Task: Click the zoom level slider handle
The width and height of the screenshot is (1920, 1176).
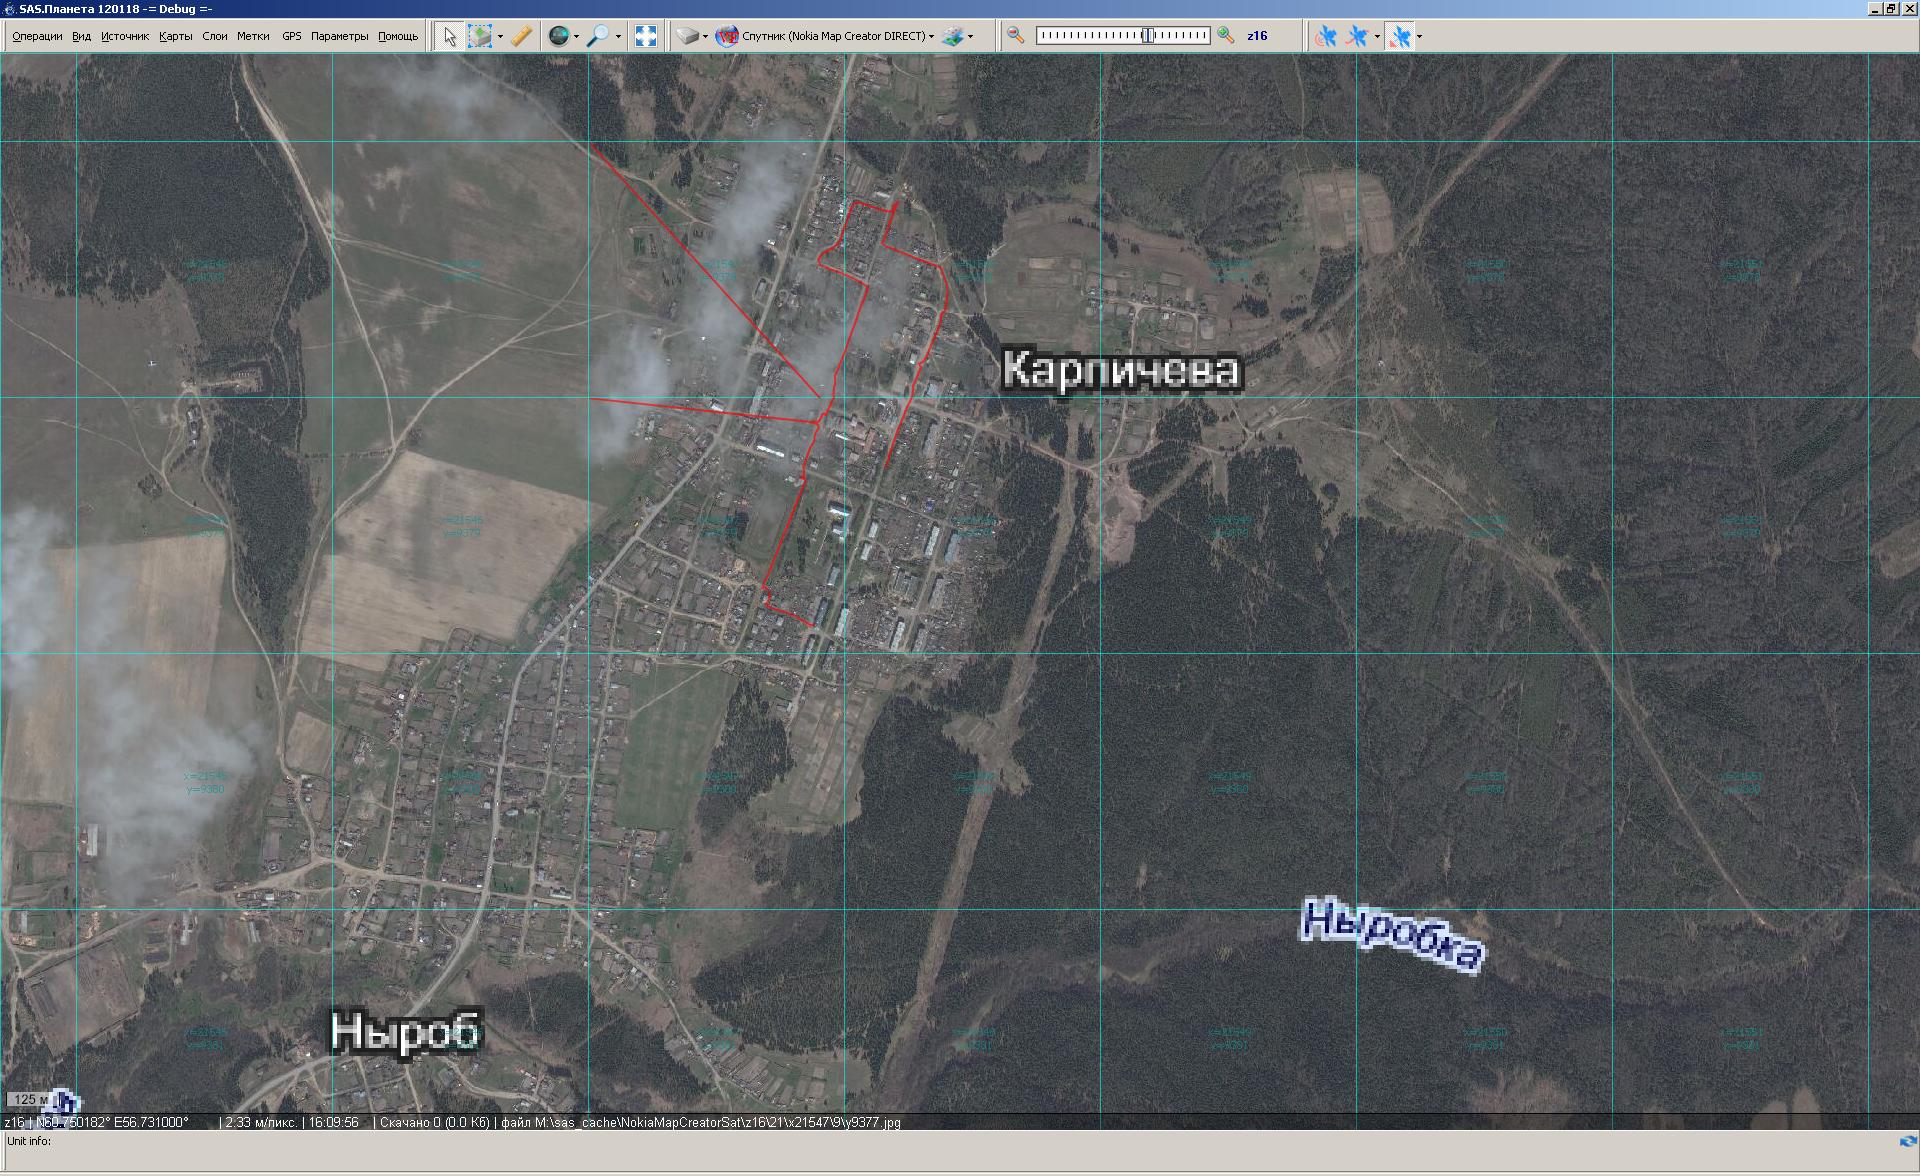Action: tap(1148, 36)
